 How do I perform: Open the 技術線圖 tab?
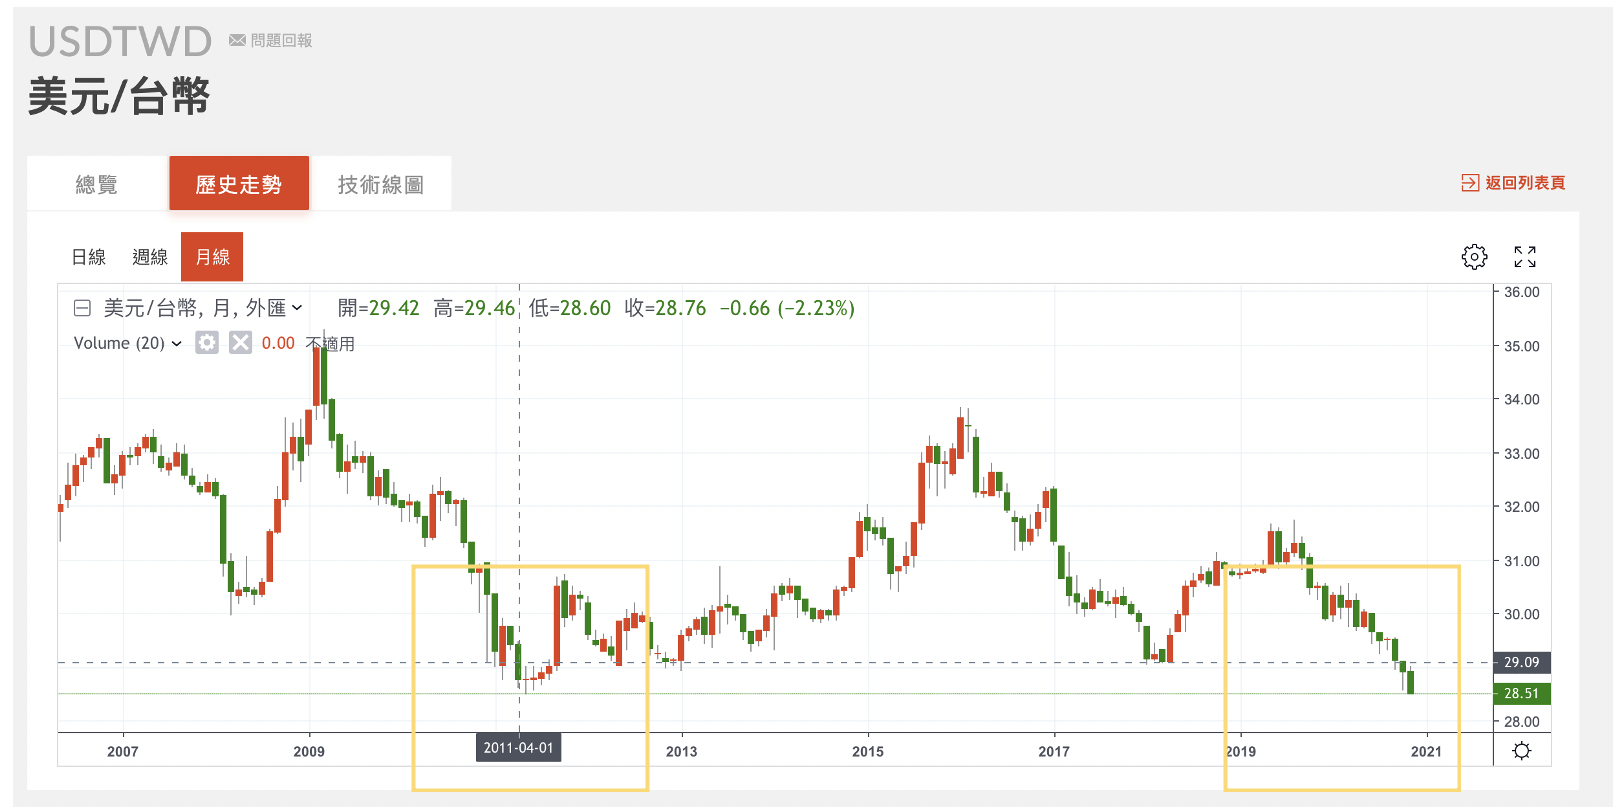coord(380,184)
